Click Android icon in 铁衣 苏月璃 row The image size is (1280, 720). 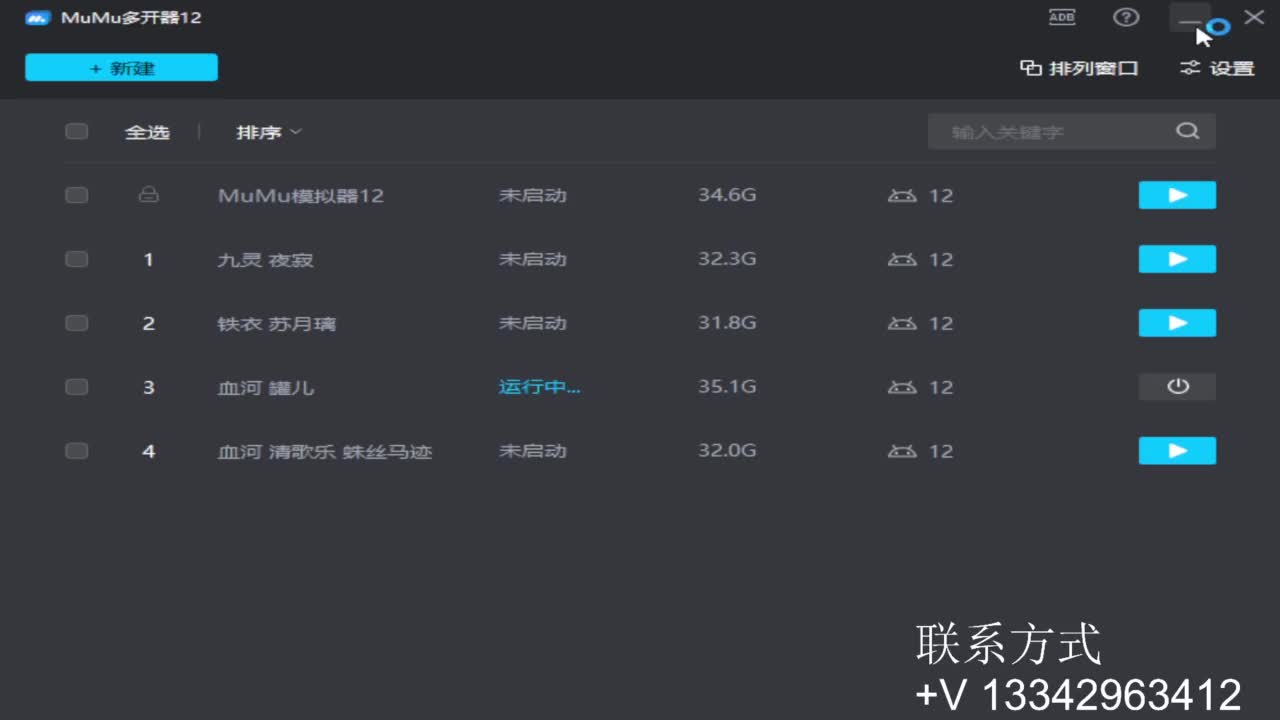[902, 323]
